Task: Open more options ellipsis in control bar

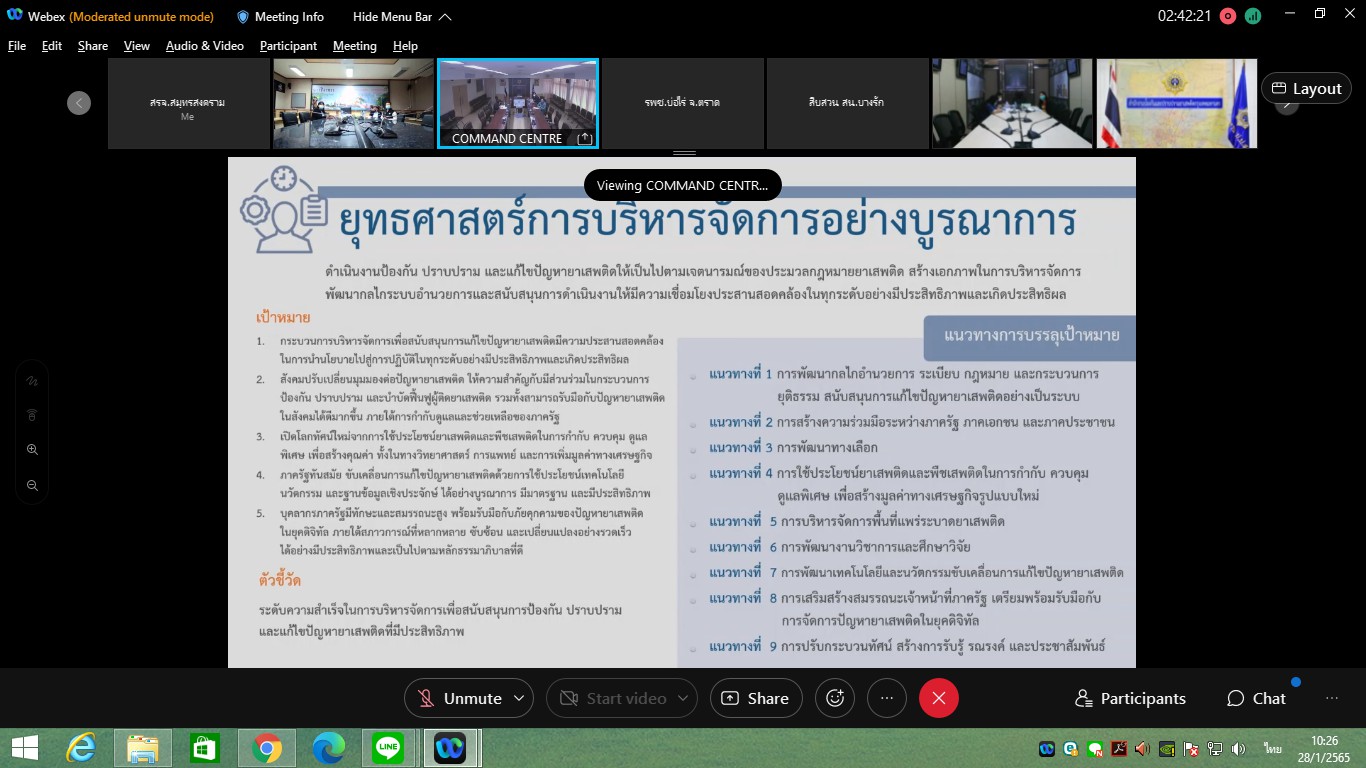Action: click(886, 698)
